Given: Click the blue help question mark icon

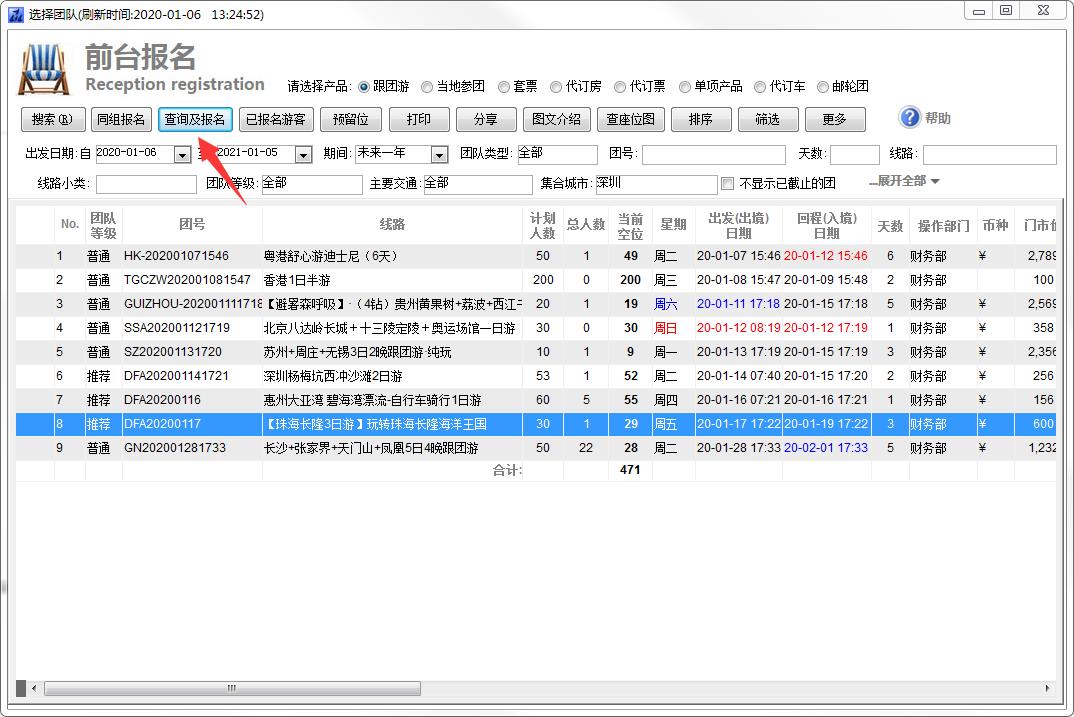Looking at the screenshot, I should tap(909, 118).
